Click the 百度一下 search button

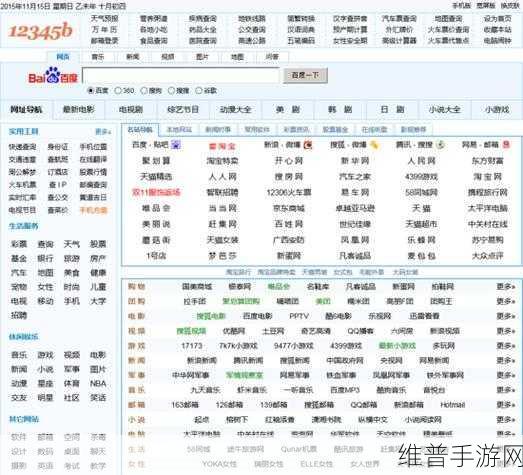[x=305, y=75]
